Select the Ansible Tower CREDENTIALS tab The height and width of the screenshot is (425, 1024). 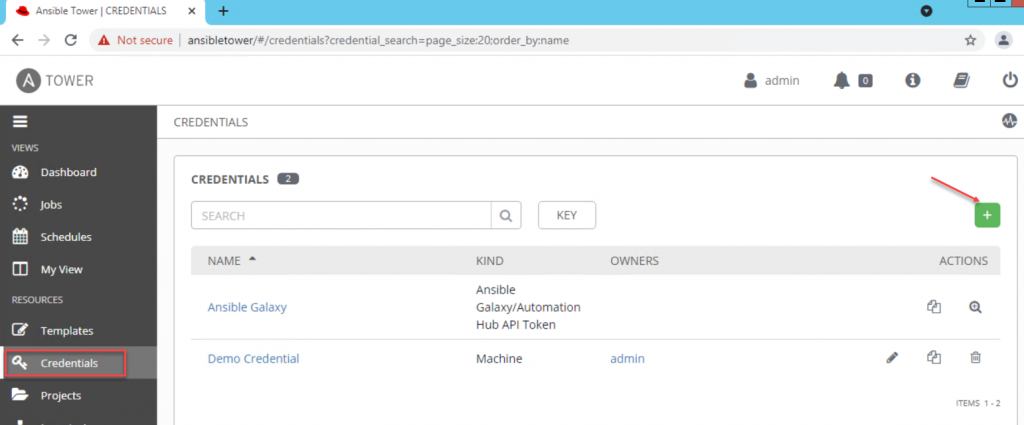101,11
